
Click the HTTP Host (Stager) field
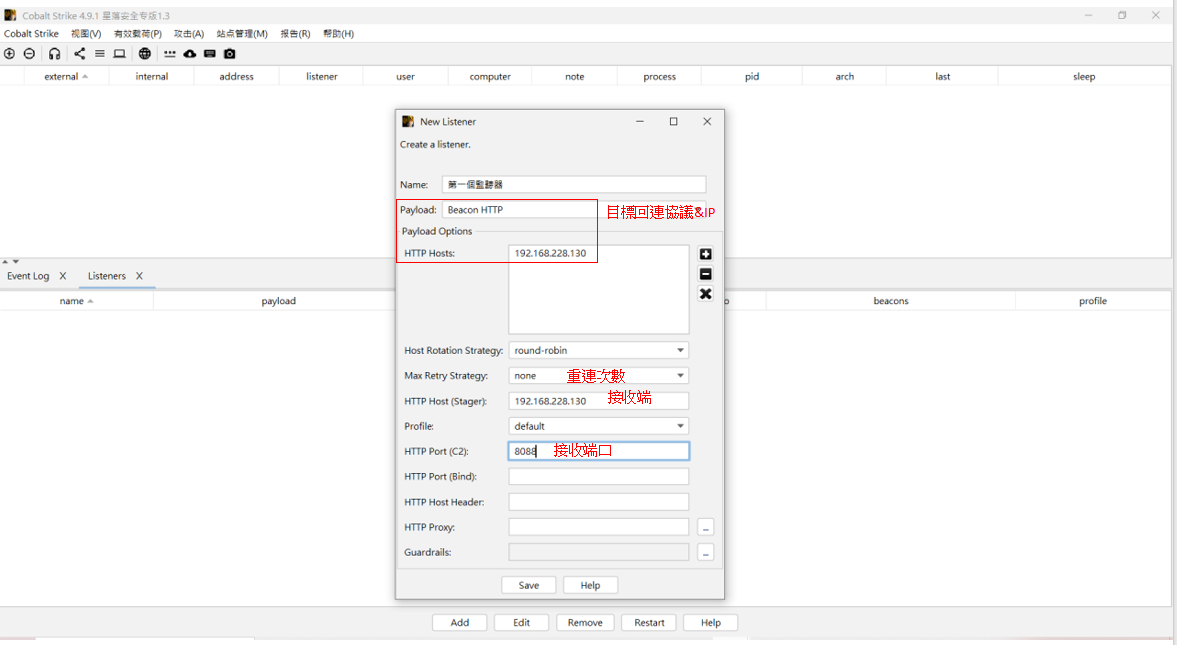coord(598,401)
